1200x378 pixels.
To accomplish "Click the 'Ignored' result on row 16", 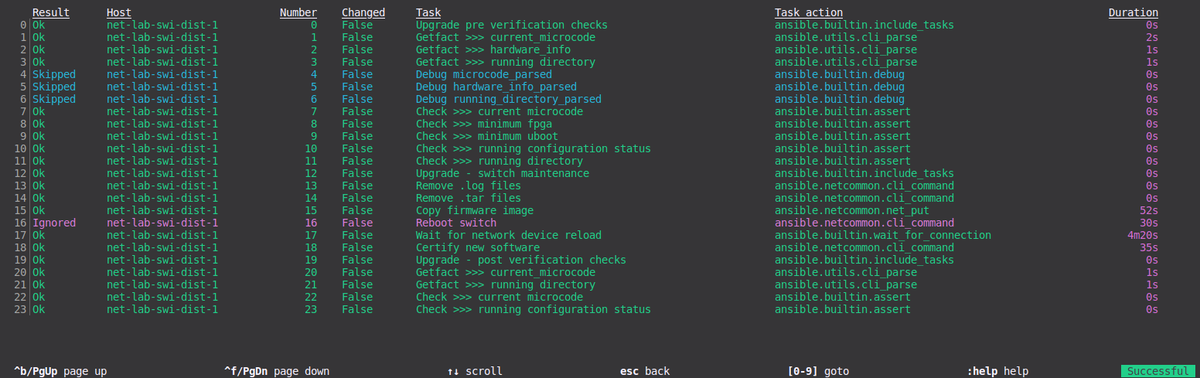I will pos(54,222).
